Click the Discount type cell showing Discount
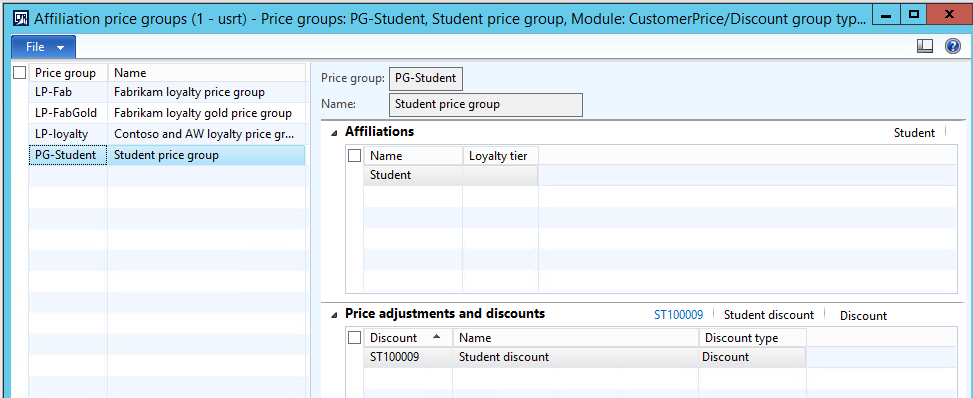This screenshot has width=973, height=398. pos(752,357)
